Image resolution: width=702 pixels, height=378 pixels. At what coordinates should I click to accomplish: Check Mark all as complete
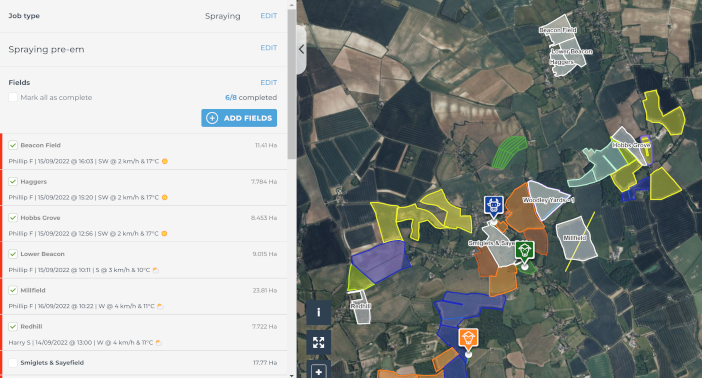click(13, 97)
